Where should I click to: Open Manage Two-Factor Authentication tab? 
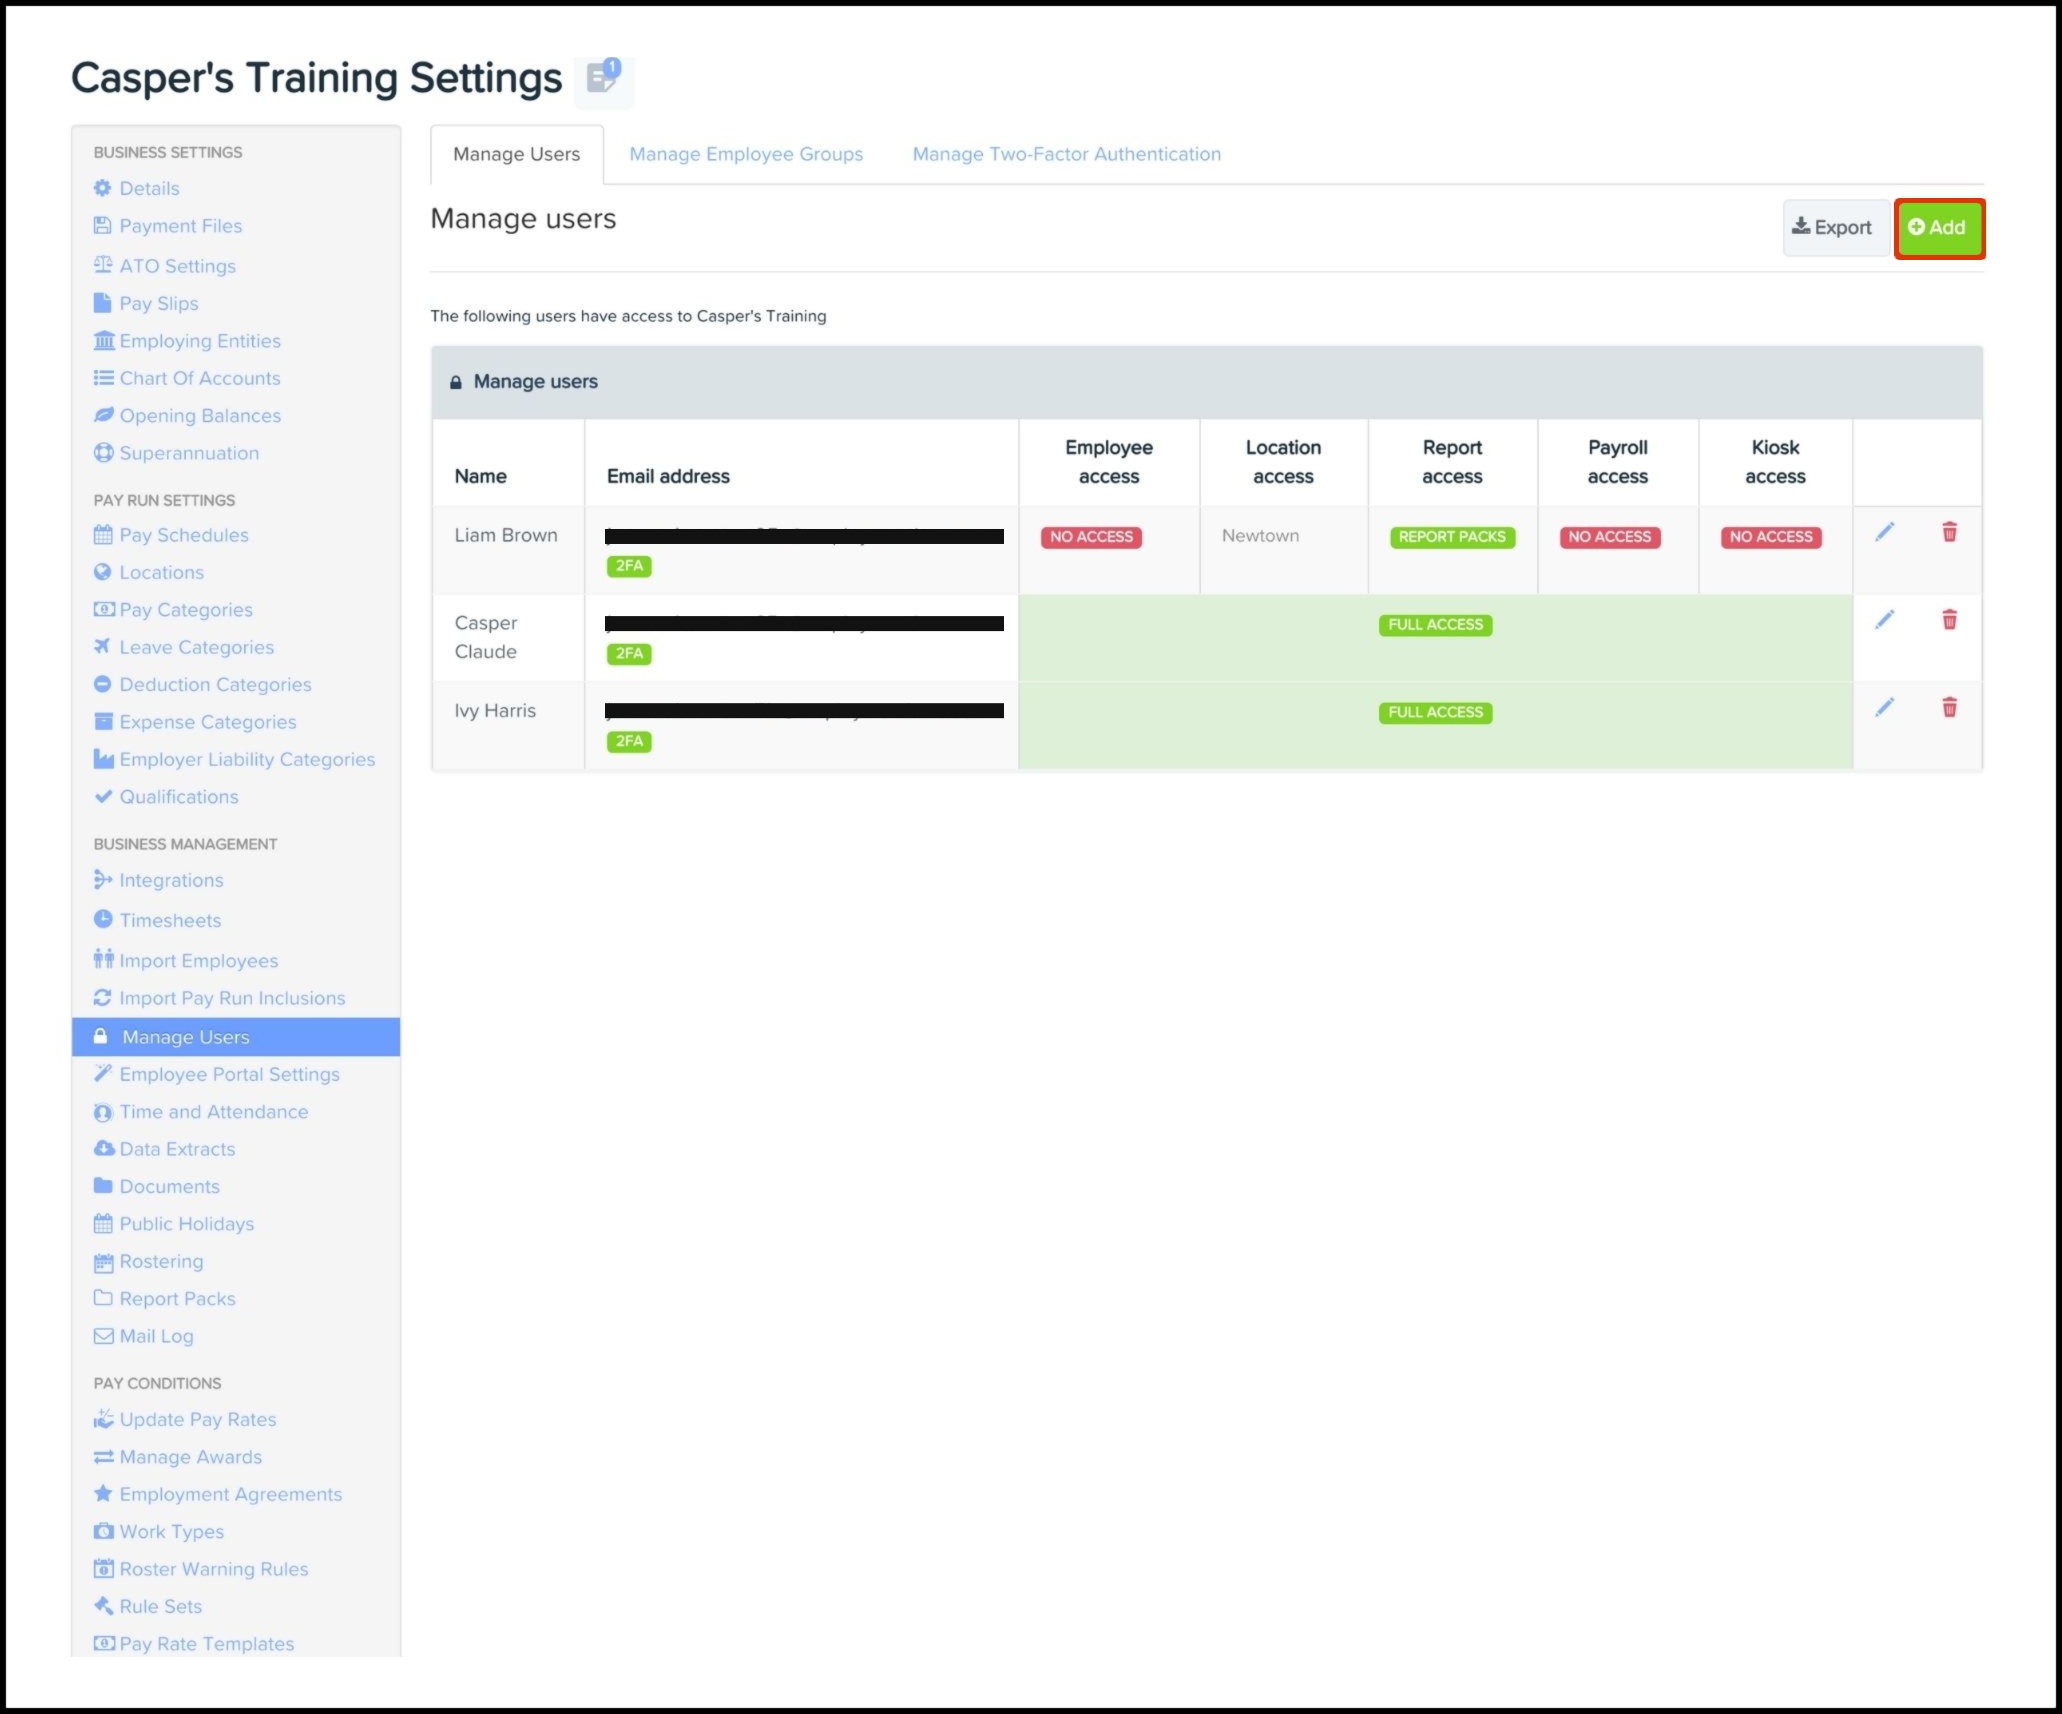pyautogui.click(x=1066, y=154)
